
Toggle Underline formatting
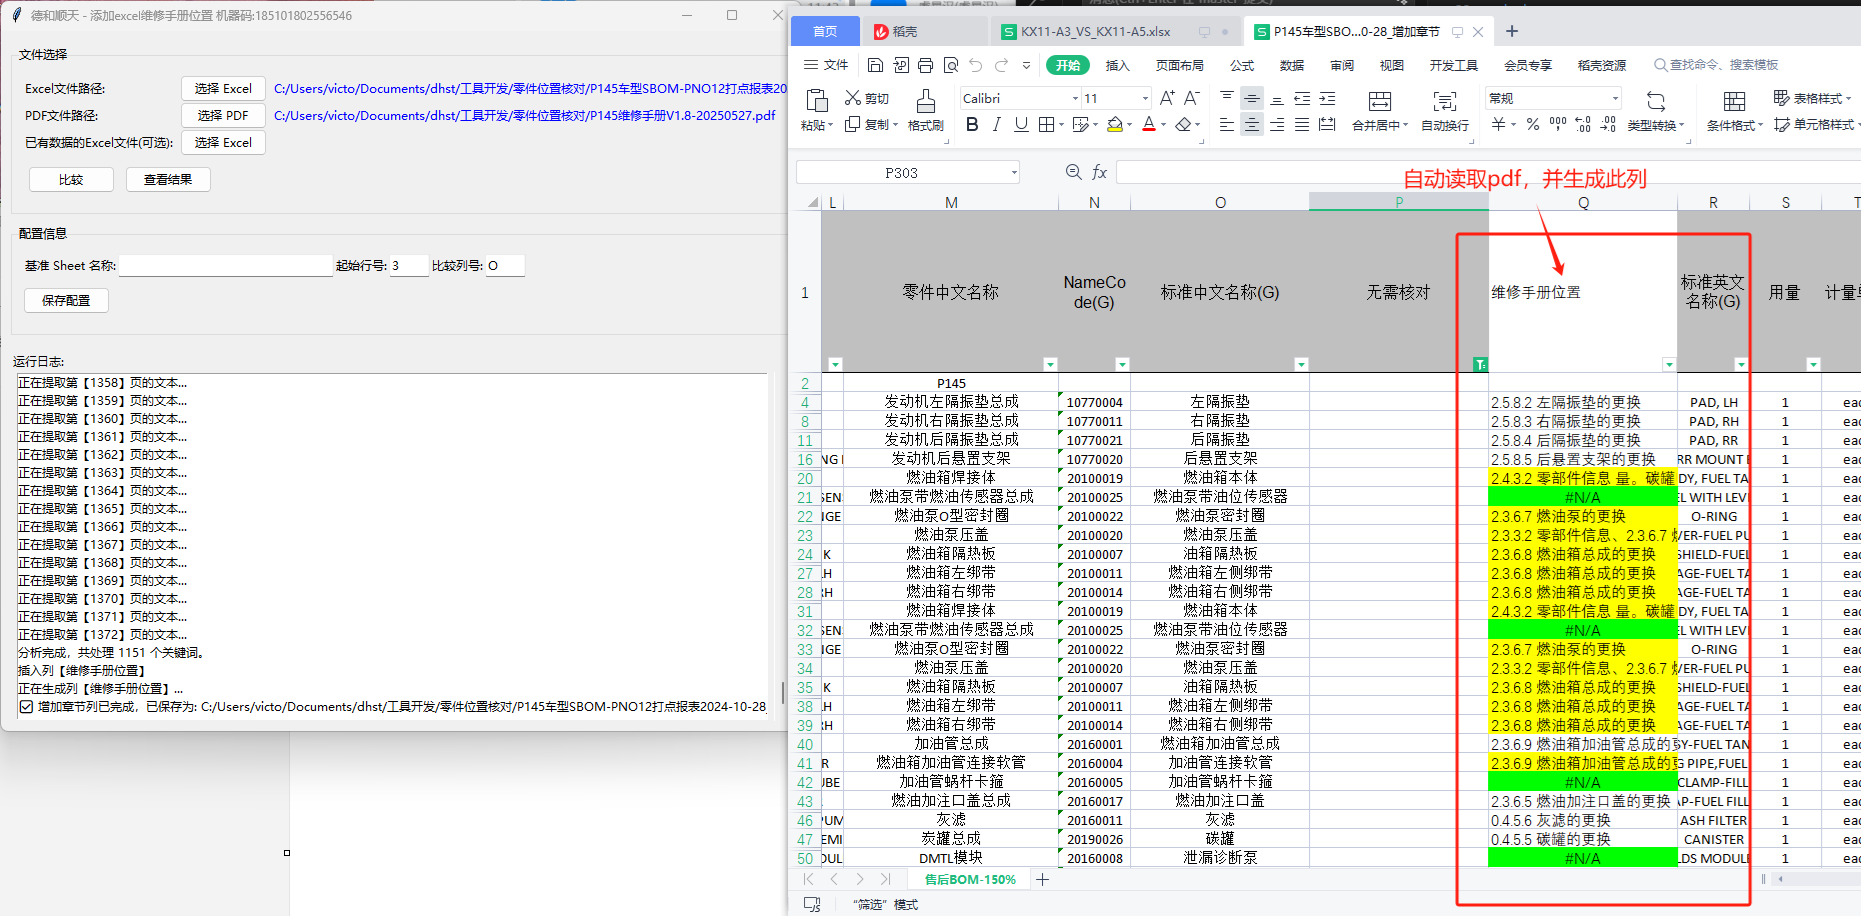point(1020,124)
